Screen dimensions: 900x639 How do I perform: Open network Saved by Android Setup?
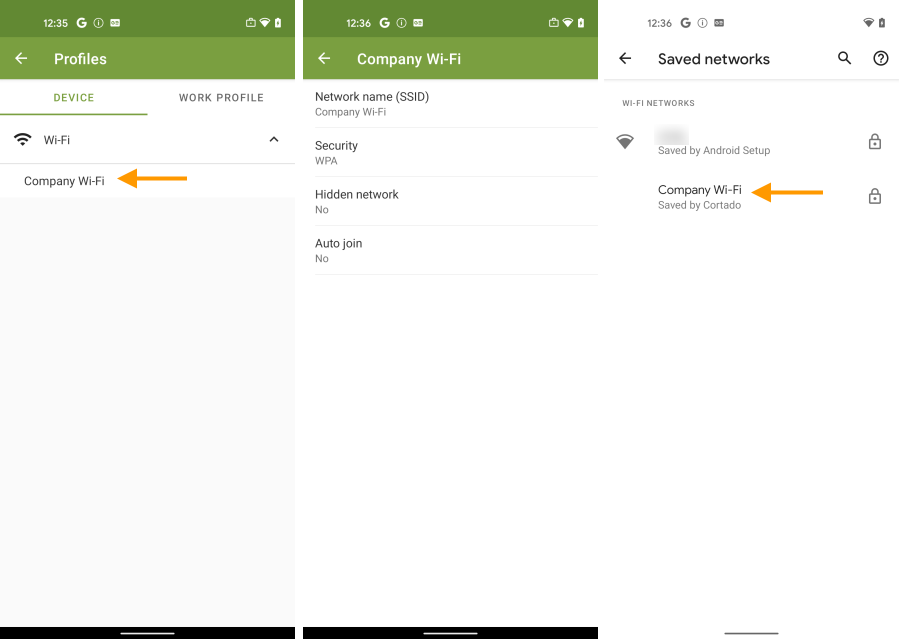coord(751,142)
